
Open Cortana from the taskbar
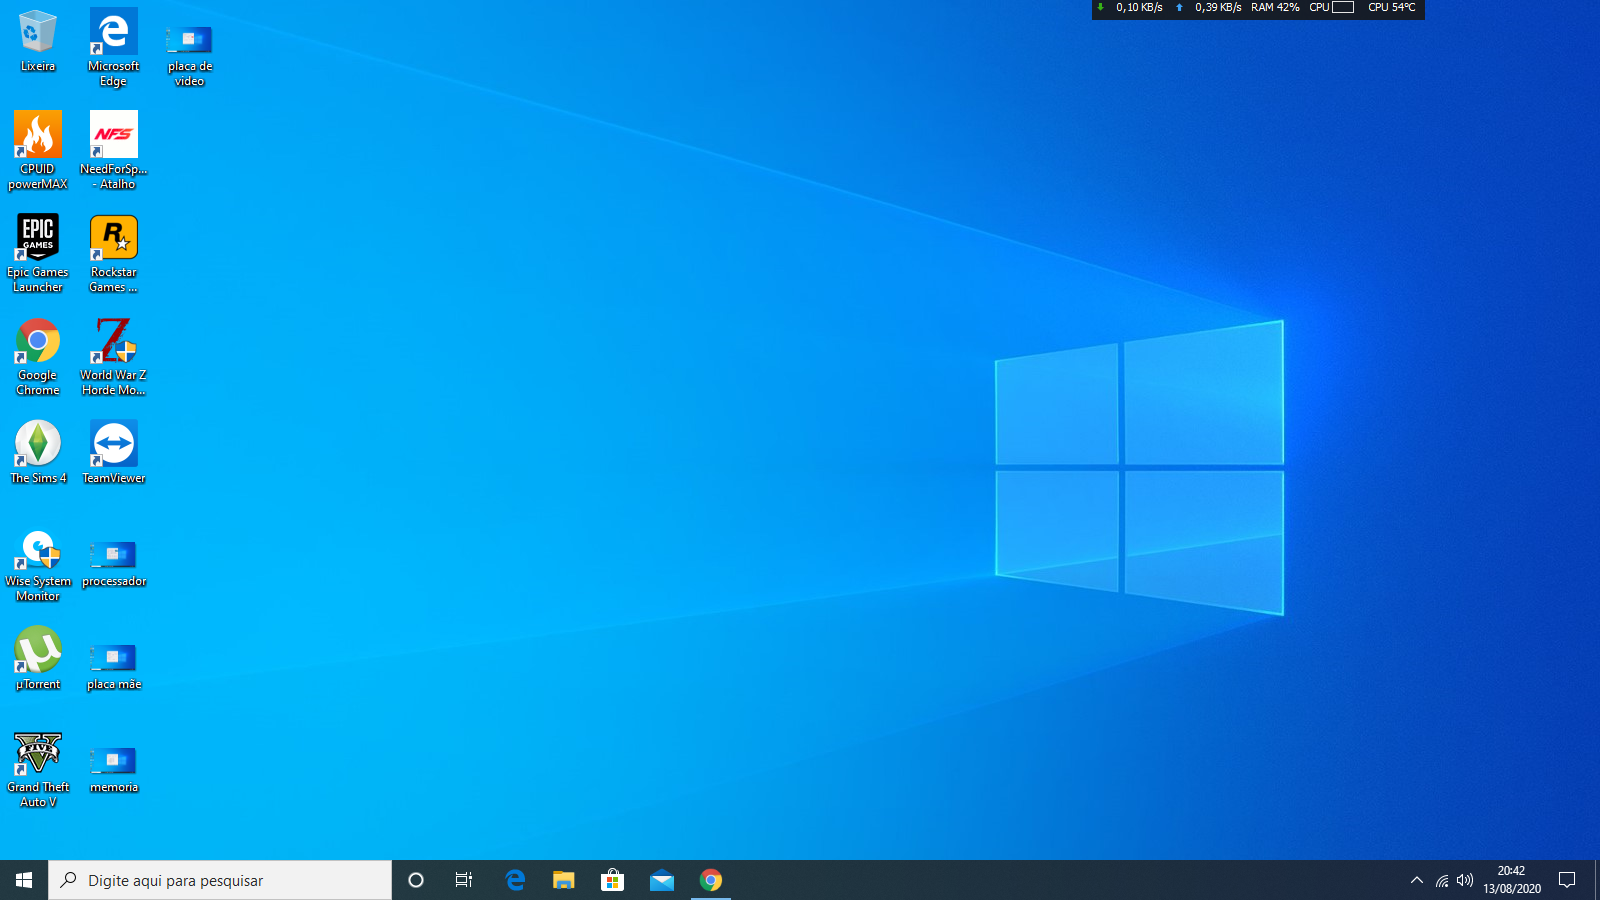[416, 880]
